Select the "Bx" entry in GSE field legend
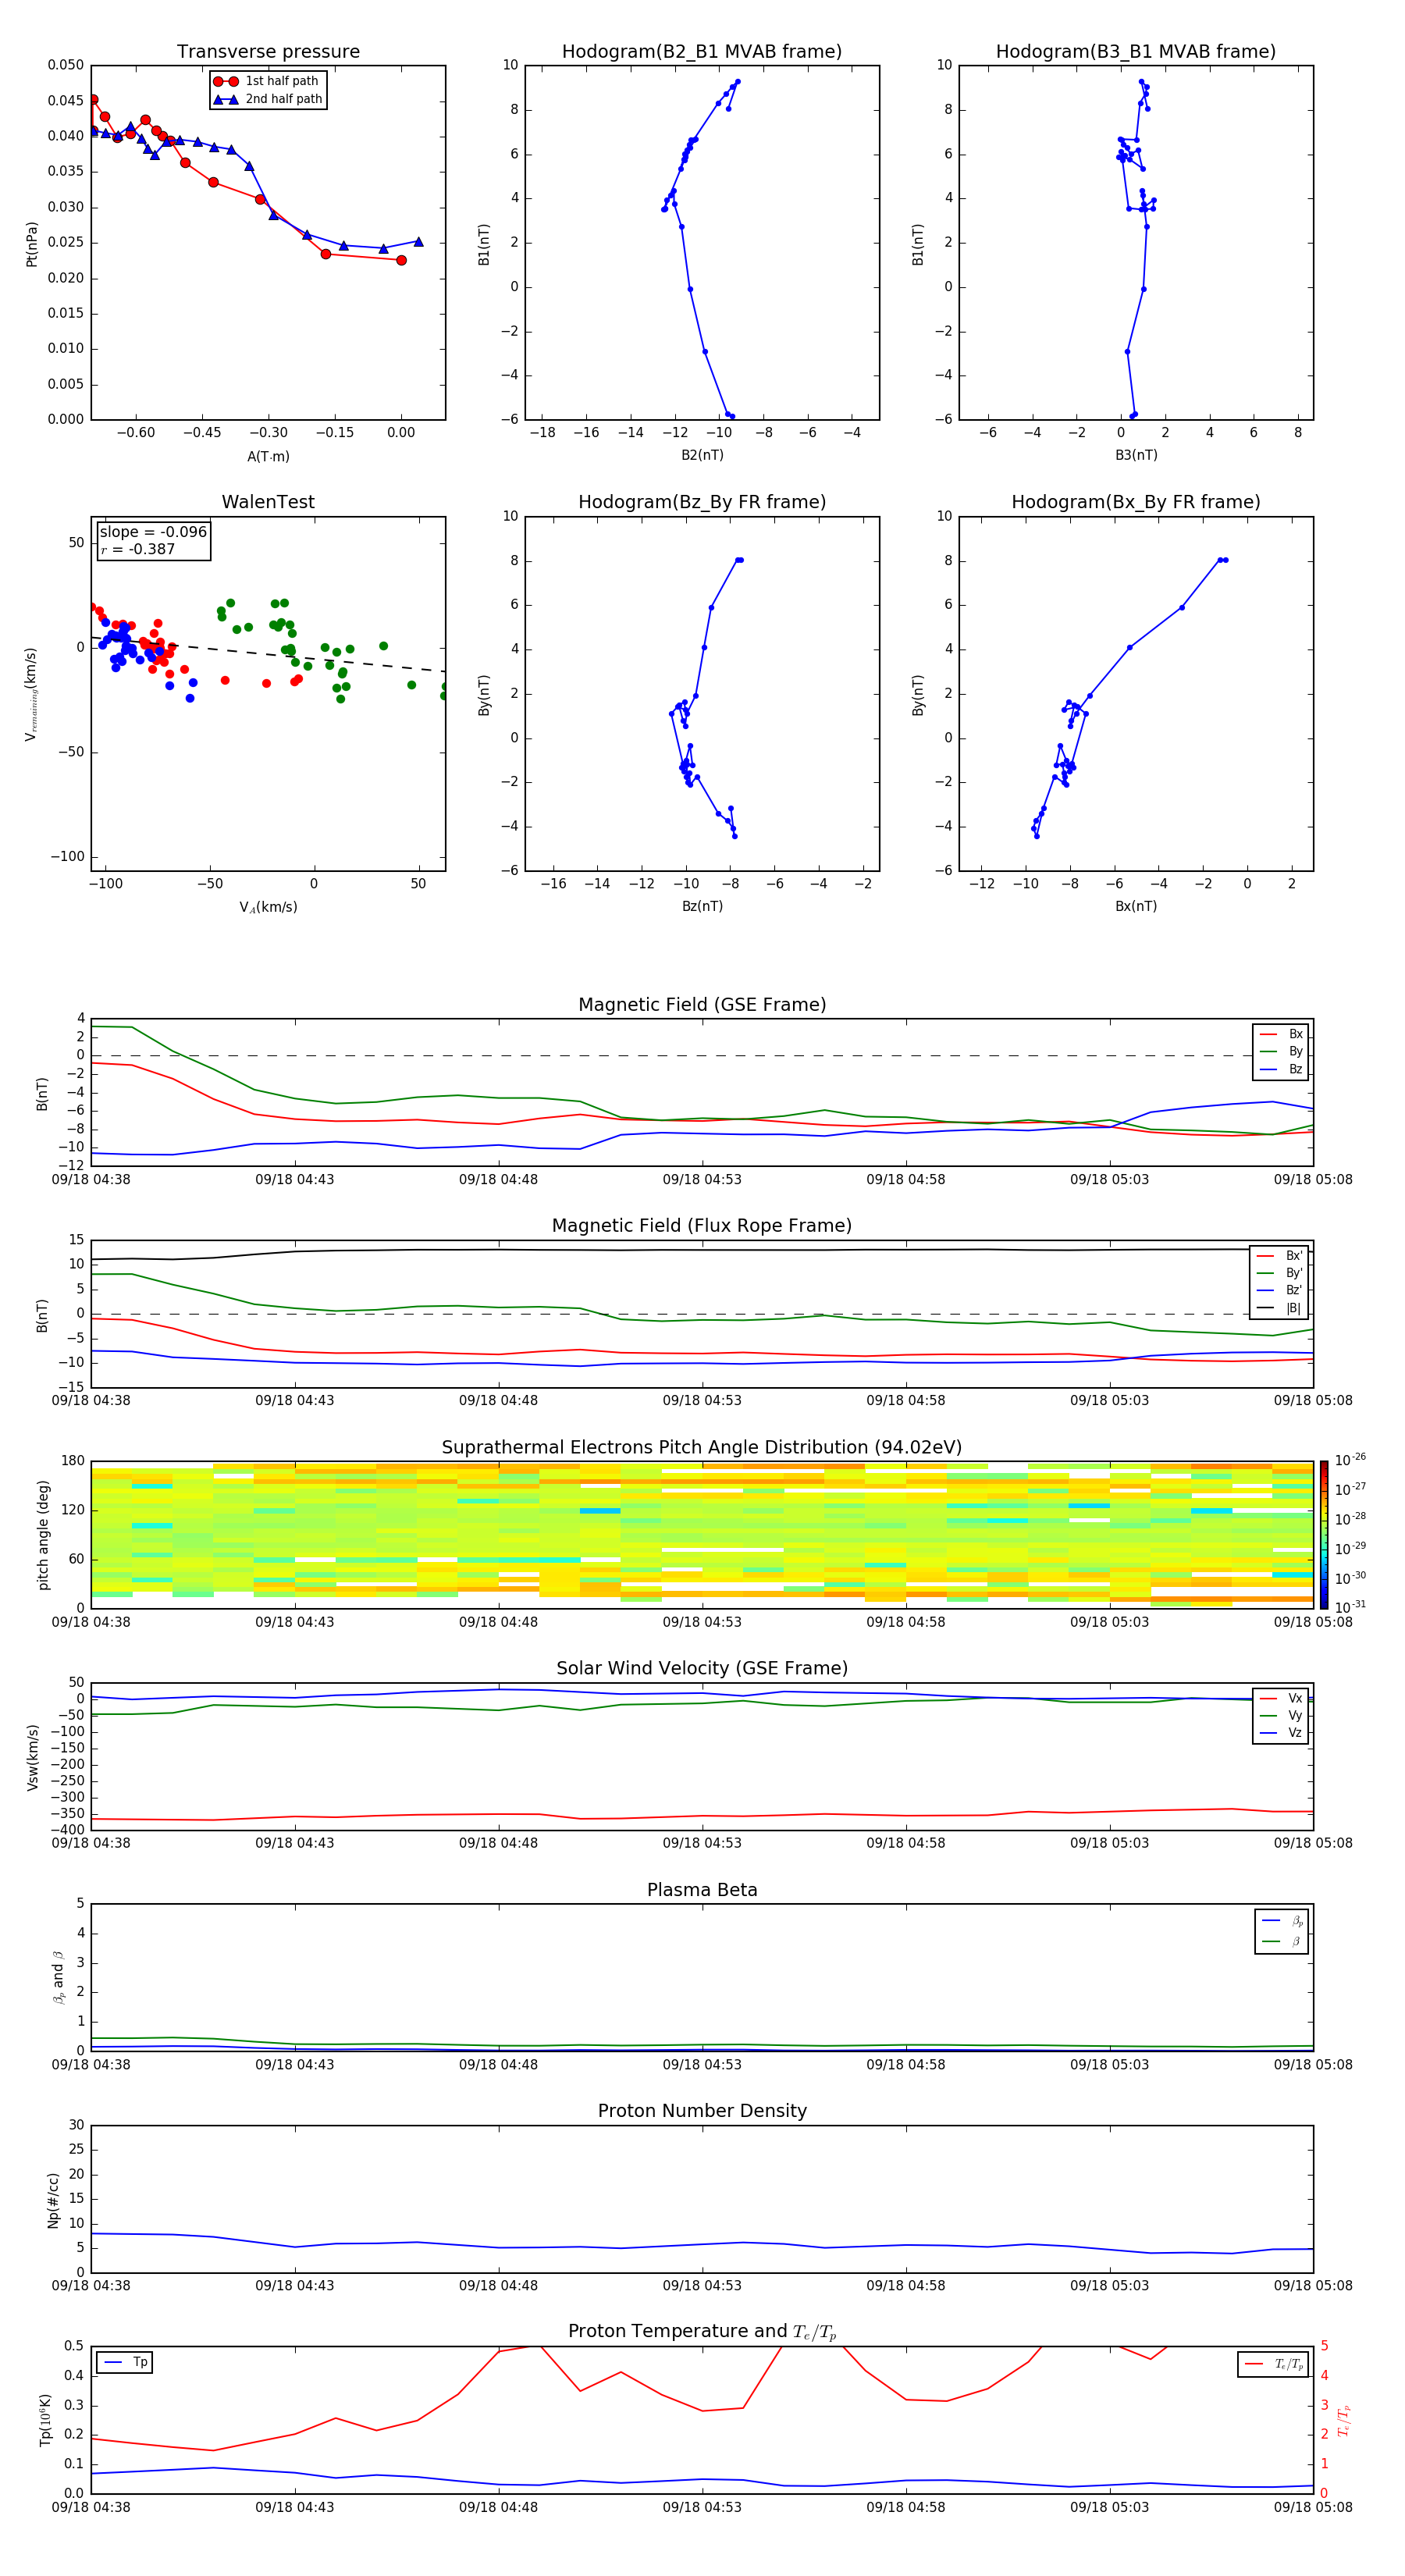 pyautogui.click(x=1281, y=1034)
